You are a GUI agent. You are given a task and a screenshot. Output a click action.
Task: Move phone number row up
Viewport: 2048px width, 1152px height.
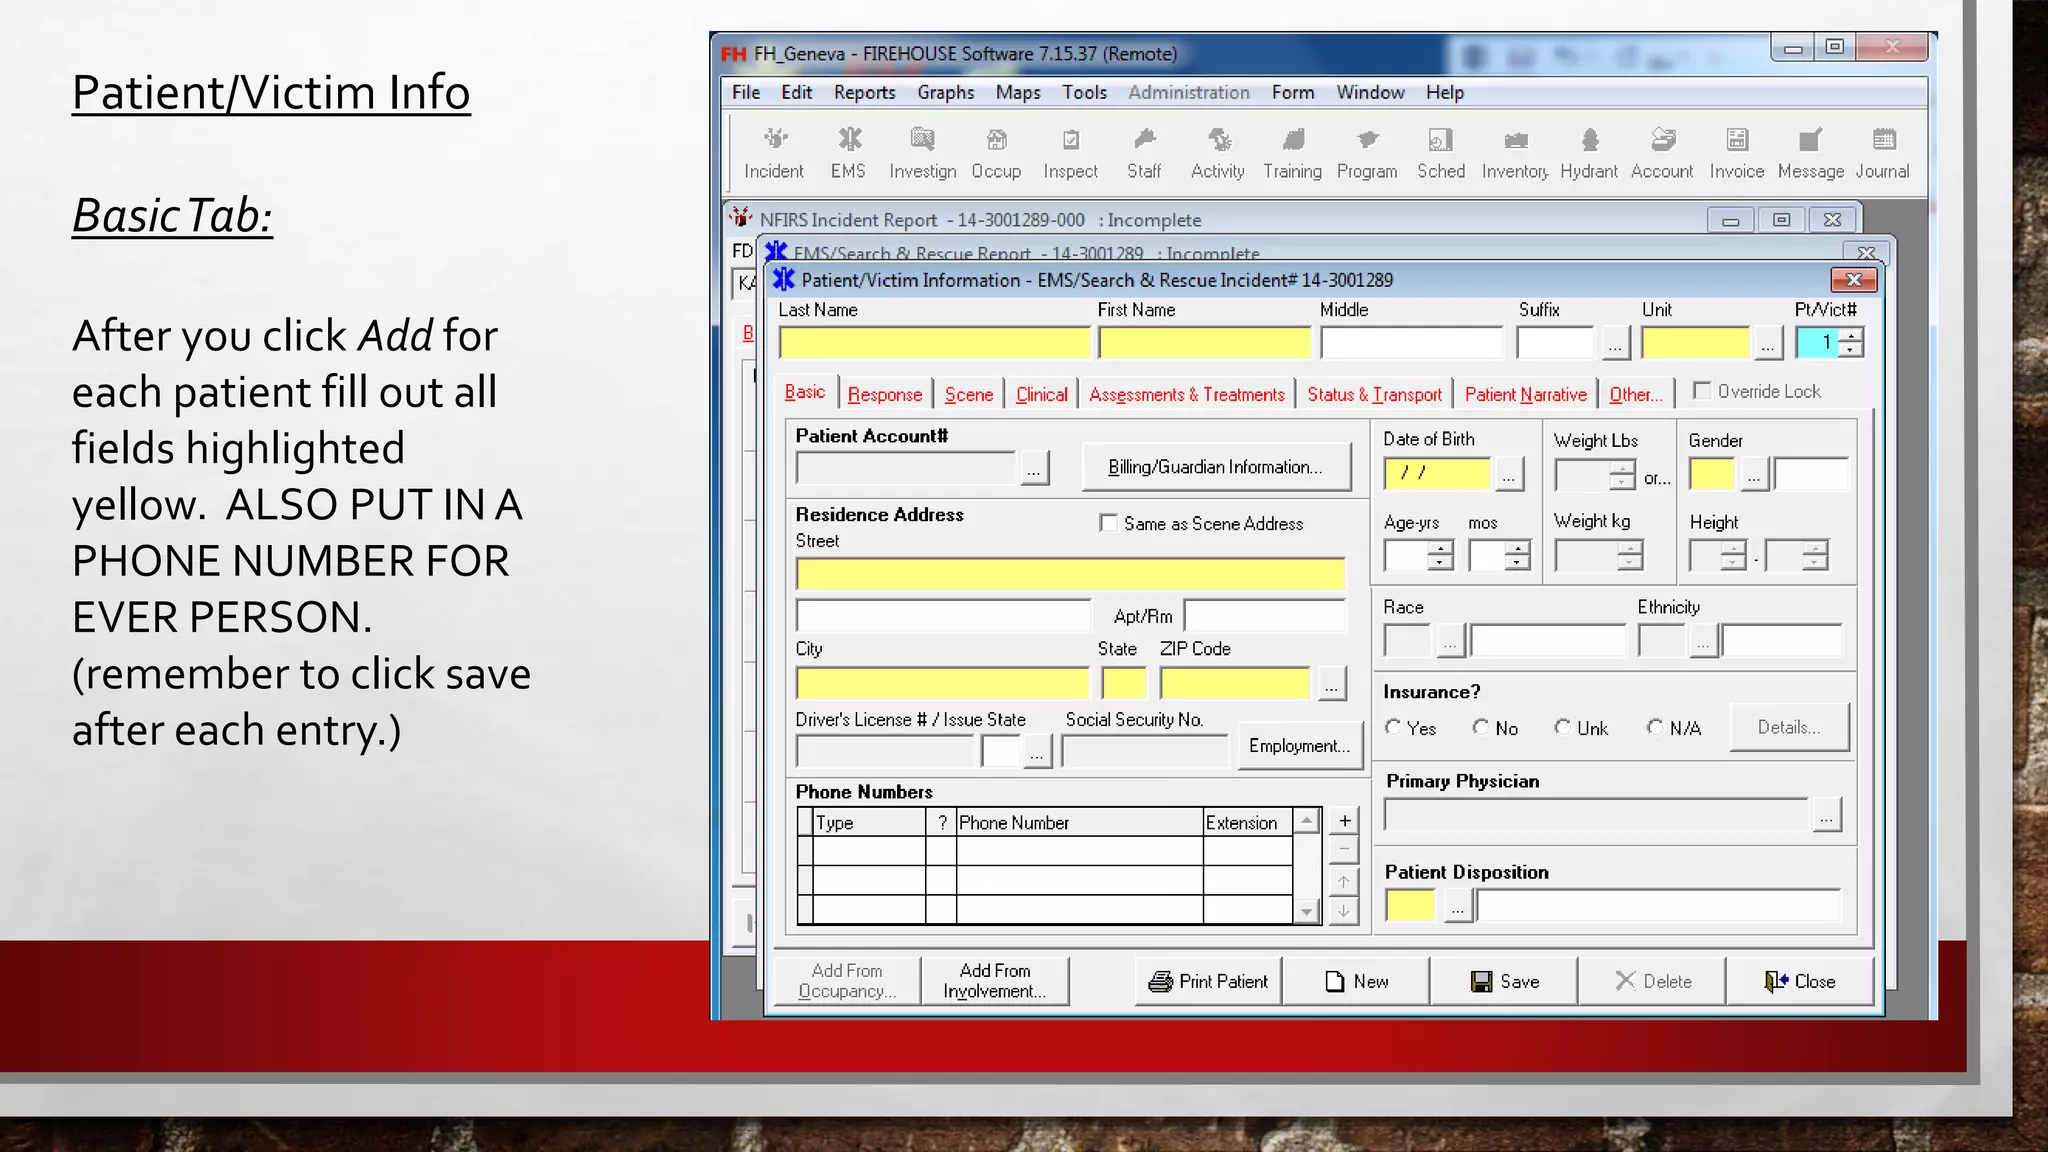1344,882
